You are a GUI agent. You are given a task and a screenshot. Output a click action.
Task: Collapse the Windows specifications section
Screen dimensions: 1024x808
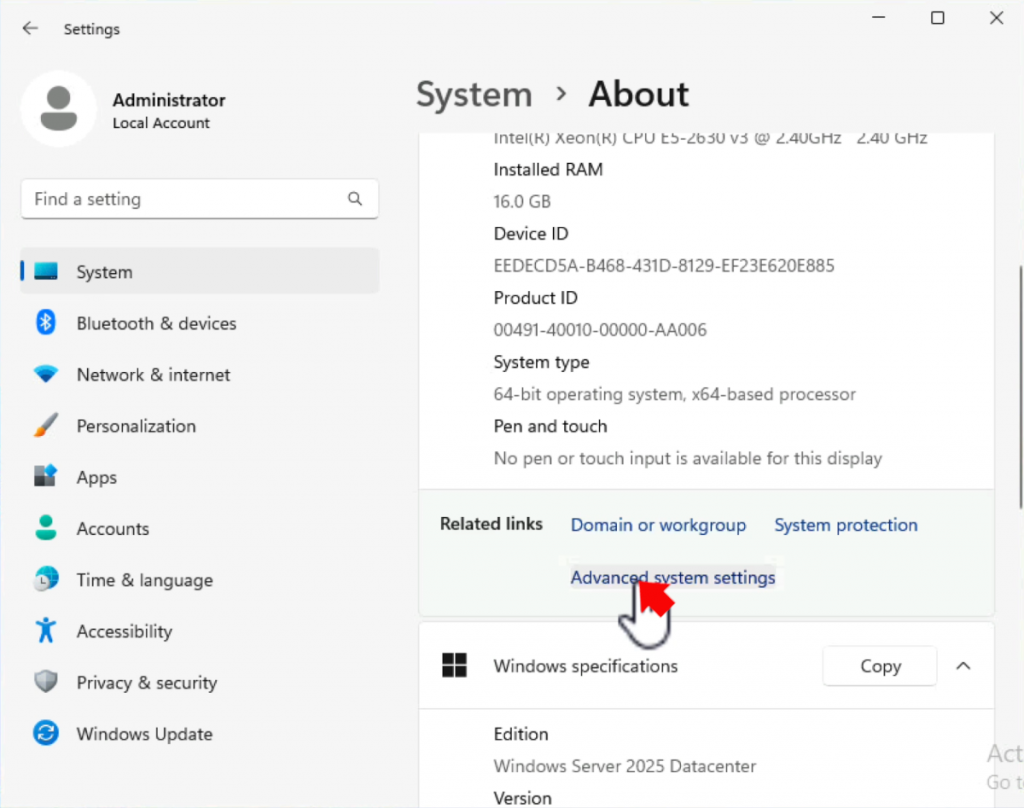[x=962, y=665]
